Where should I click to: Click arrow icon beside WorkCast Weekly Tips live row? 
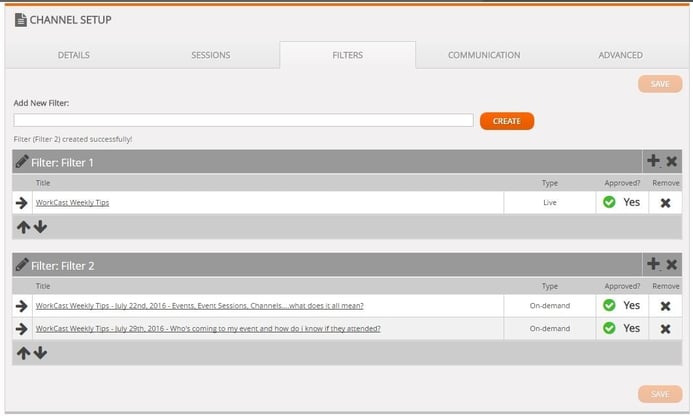pos(22,203)
